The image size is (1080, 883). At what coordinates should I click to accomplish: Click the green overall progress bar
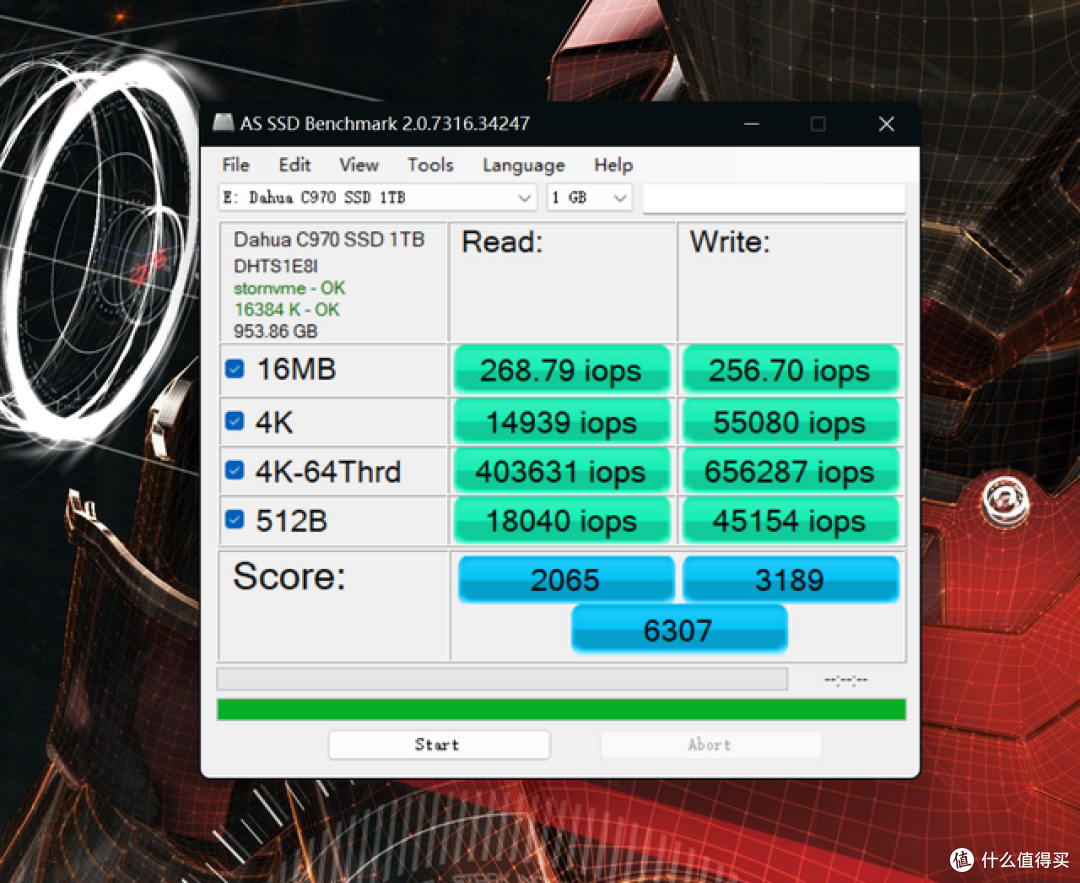click(x=561, y=709)
